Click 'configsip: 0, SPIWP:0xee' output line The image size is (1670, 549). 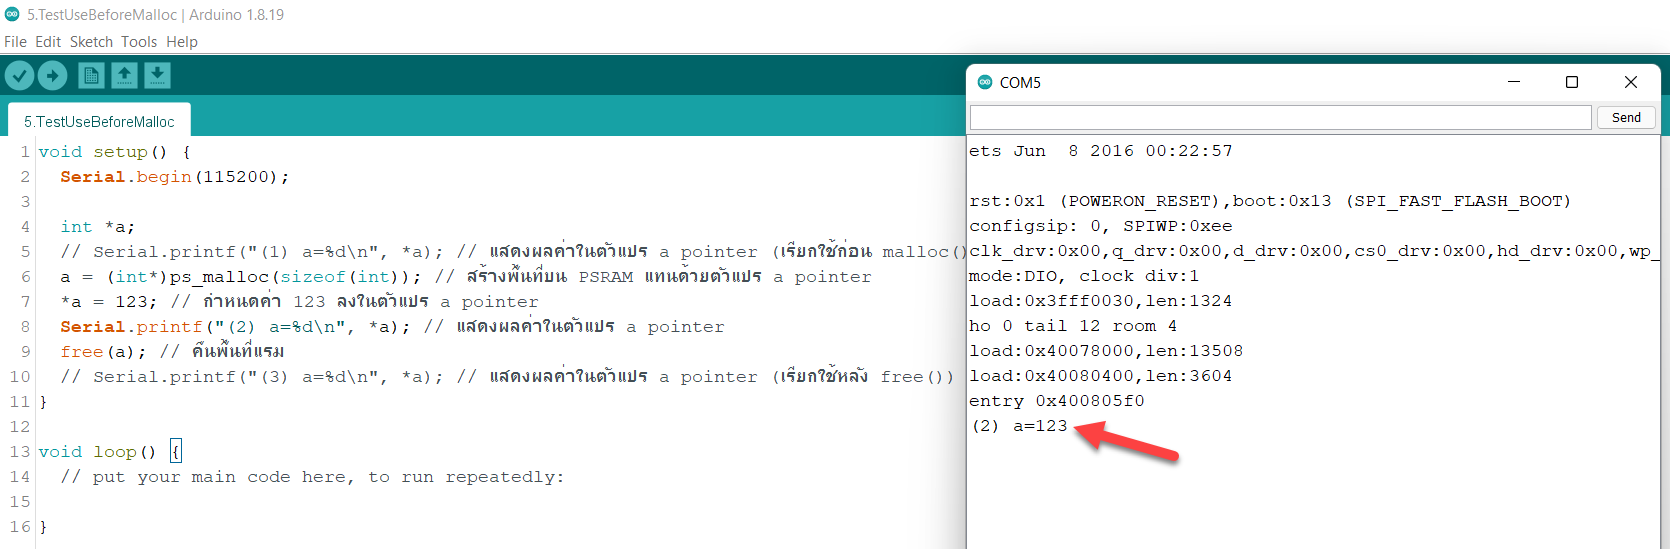[x=1101, y=226]
